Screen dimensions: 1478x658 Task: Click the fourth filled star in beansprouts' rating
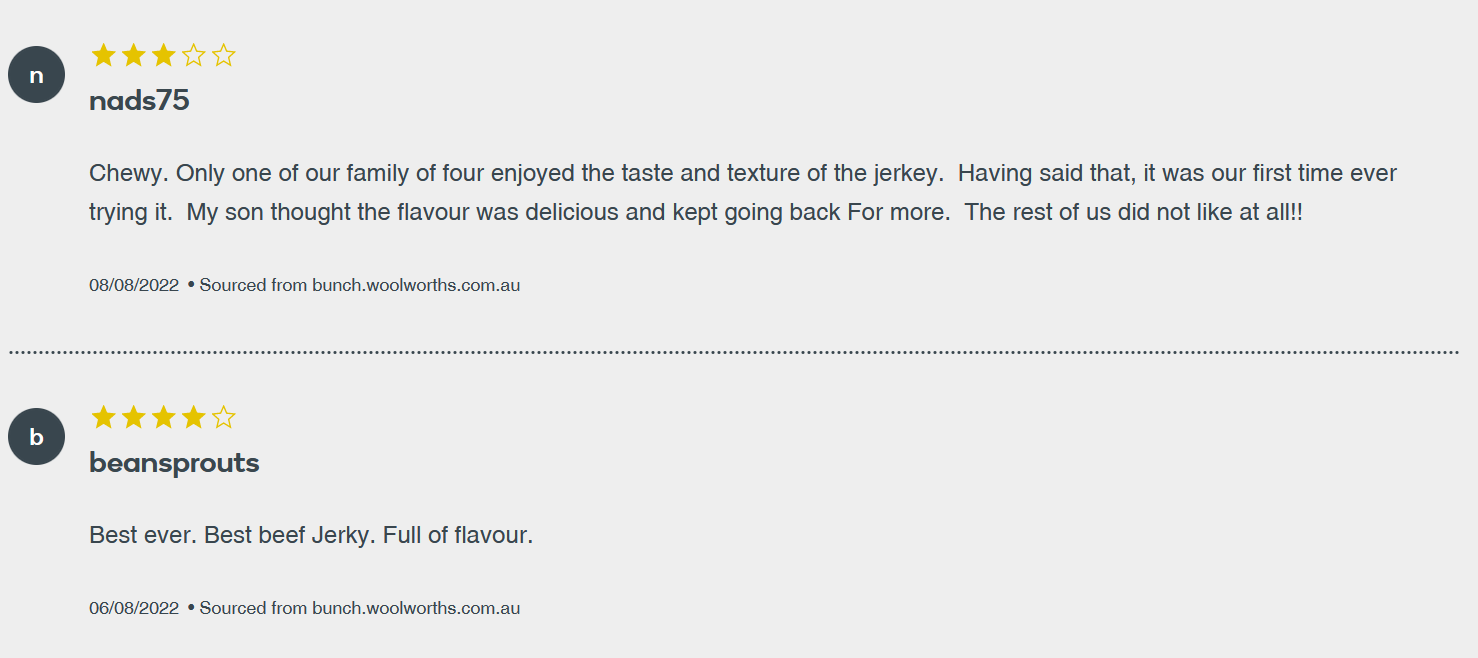[194, 417]
